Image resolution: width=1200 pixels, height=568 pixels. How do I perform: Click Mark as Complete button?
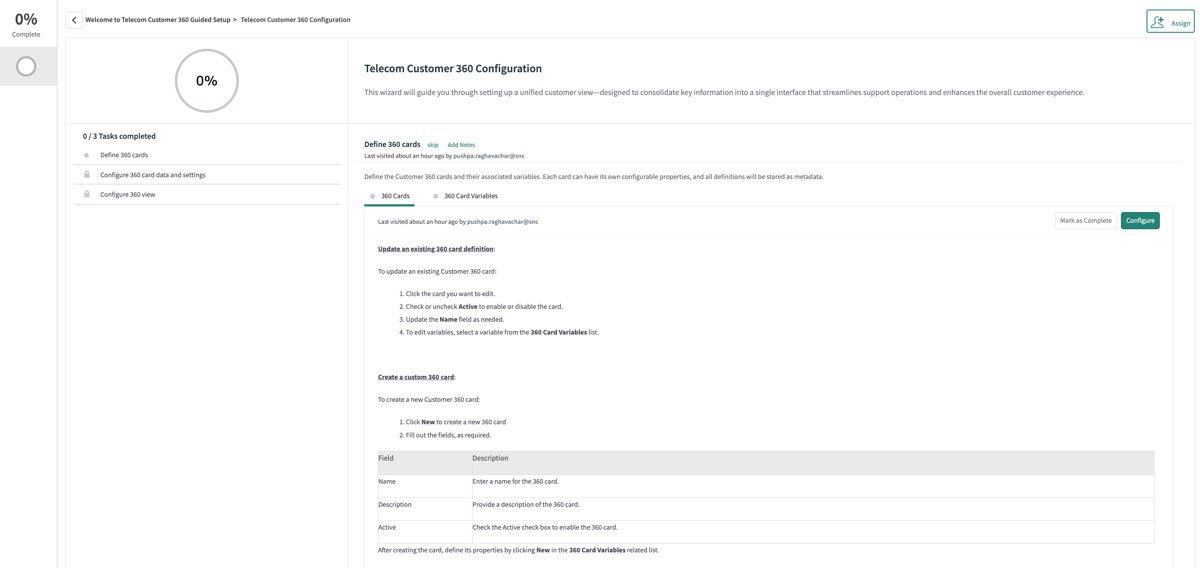click(x=1086, y=220)
